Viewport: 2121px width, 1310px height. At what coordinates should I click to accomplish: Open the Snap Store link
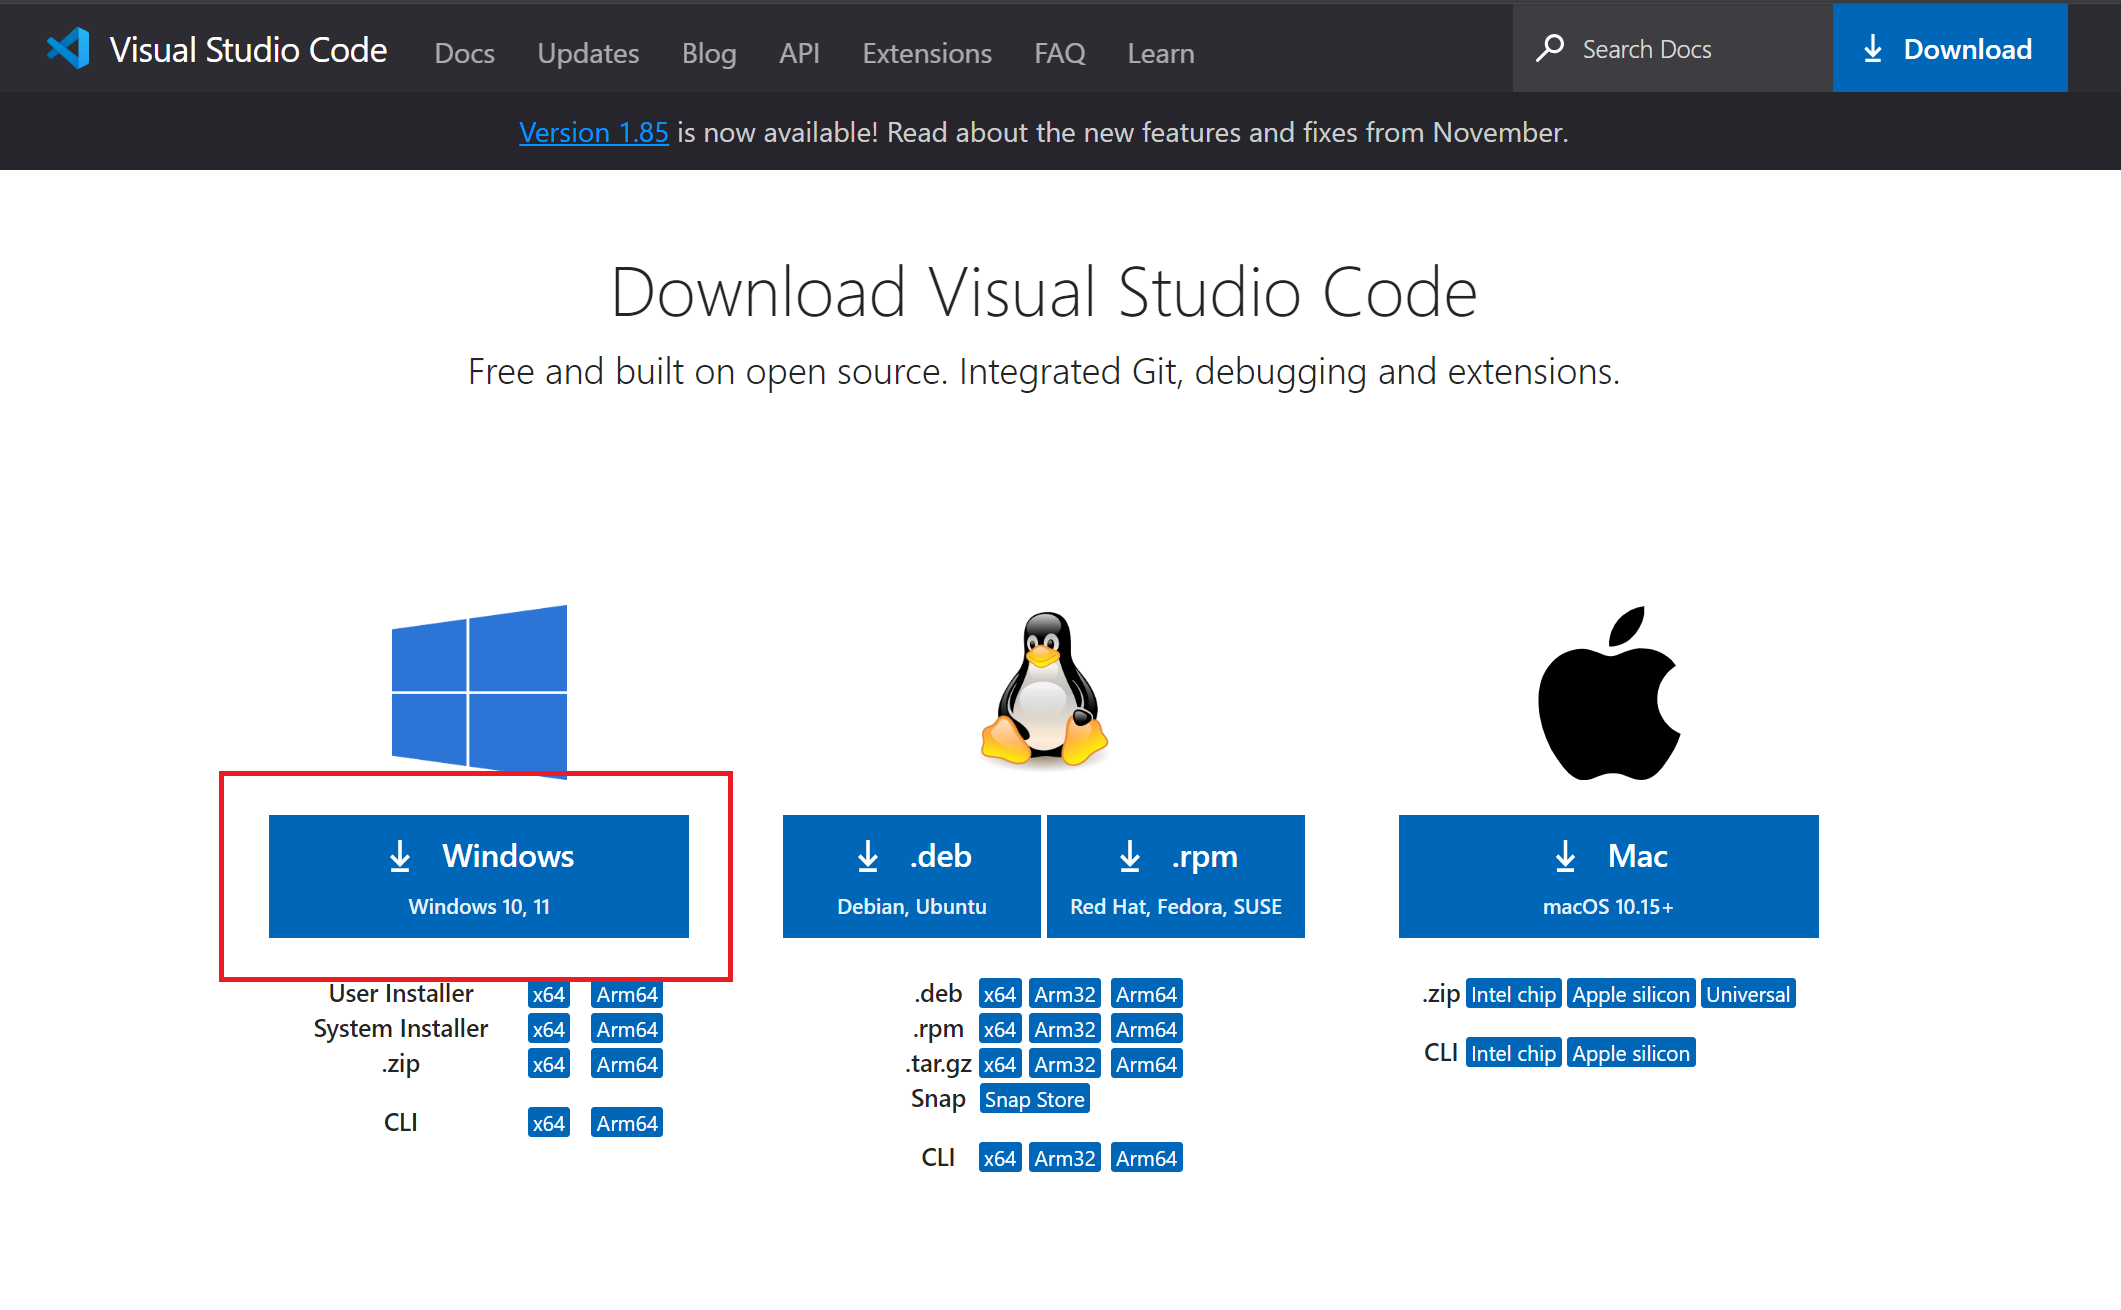[1034, 1099]
